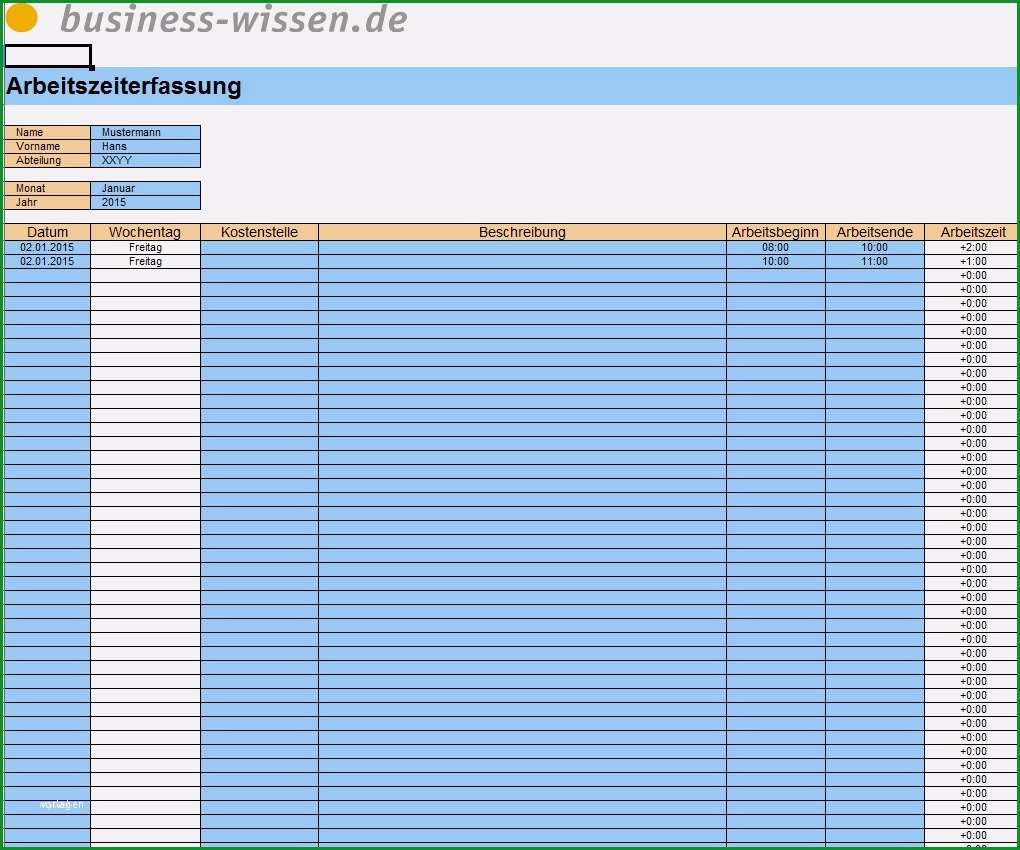Click the Monat label cell
Image resolution: width=1020 pixels, height=850 pixels.
tap(47, 188)
